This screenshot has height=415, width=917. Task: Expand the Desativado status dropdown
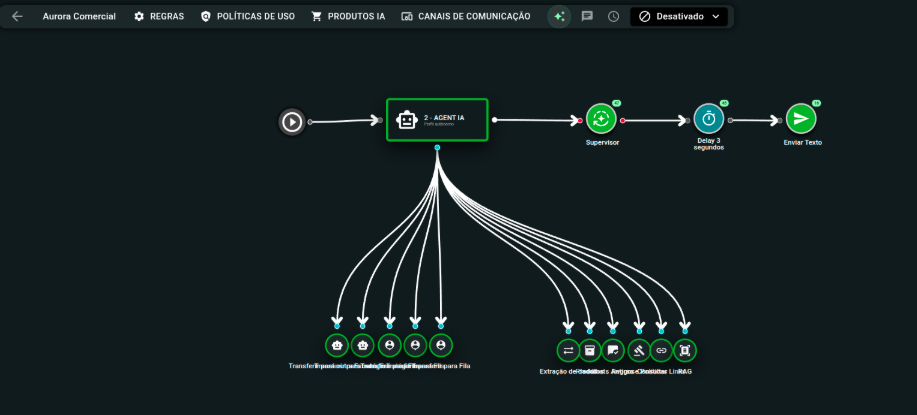[x=679, y=17]
